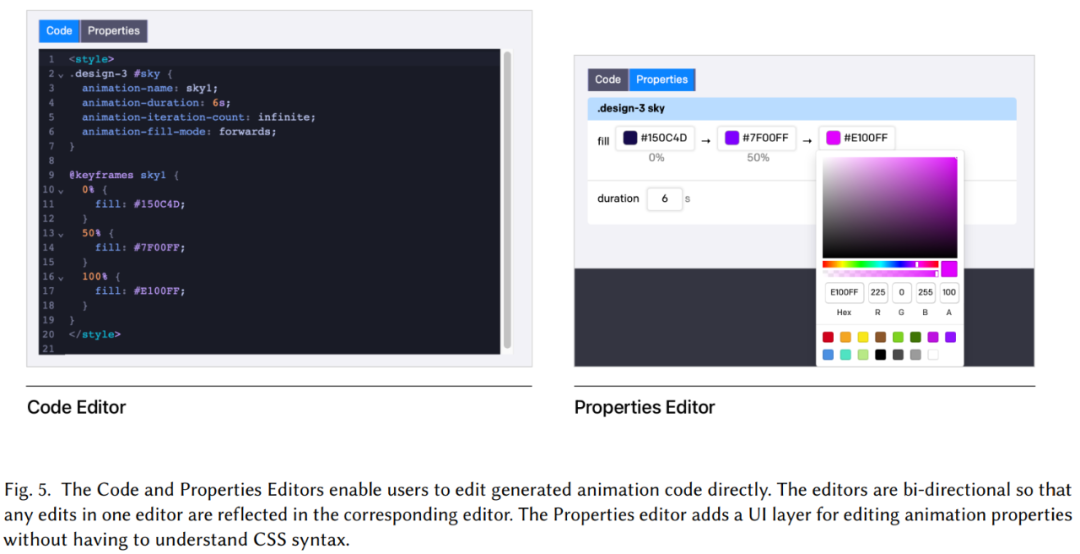Collapse the 50% keyframe block on line 13
This screenshot has height=554, width=1080.
pos(61,233)
